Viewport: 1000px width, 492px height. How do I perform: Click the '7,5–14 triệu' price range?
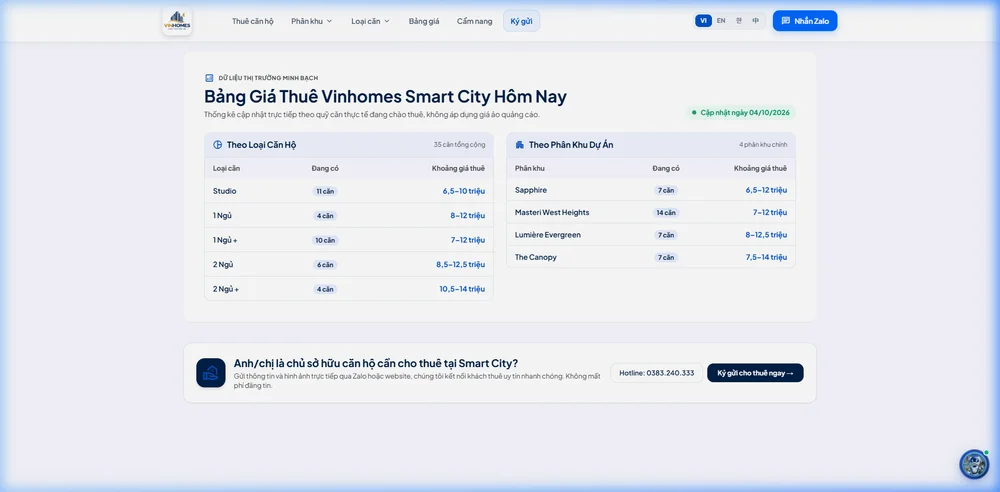click(x=766, y=257)
